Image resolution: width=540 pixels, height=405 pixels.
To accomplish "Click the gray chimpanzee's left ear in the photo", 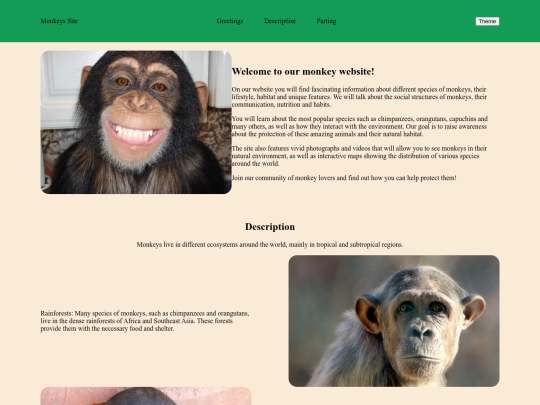I will [x=367, y=314].
